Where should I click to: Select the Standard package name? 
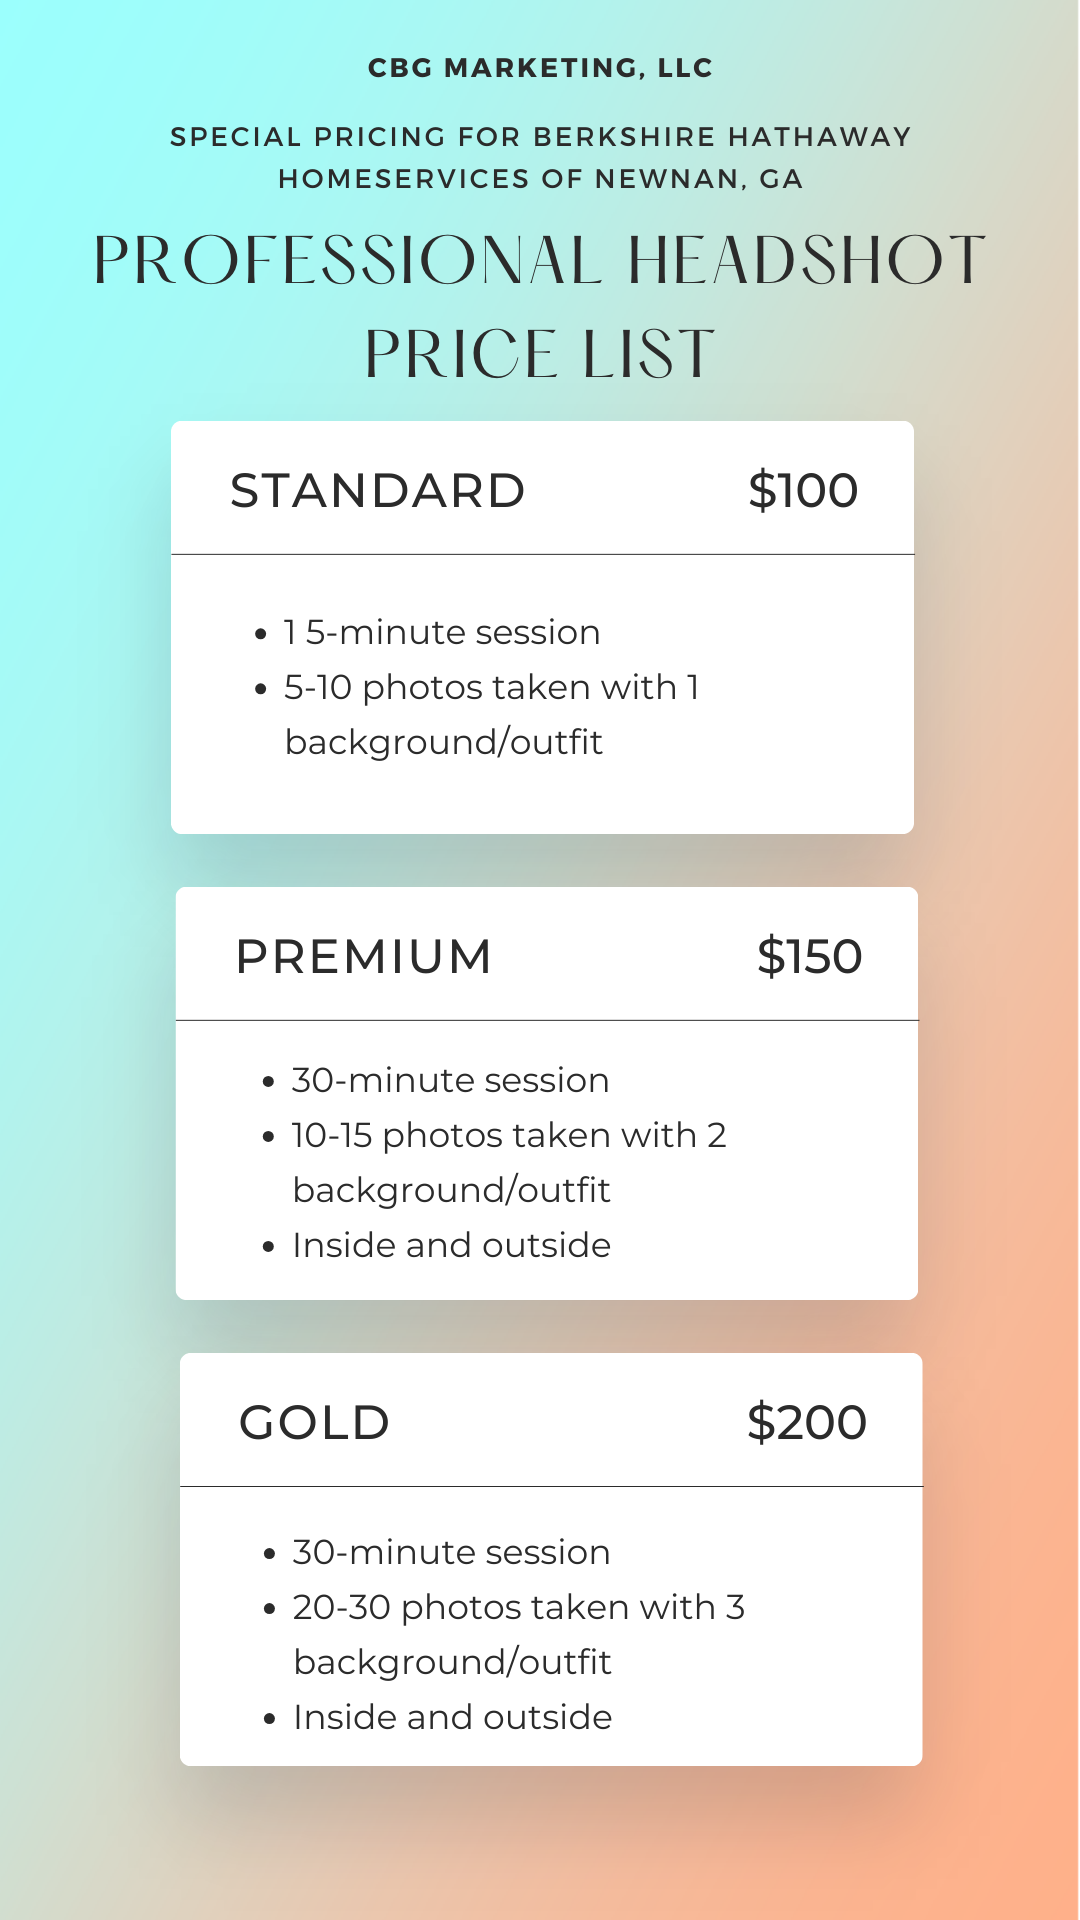(x=377, y=491)
